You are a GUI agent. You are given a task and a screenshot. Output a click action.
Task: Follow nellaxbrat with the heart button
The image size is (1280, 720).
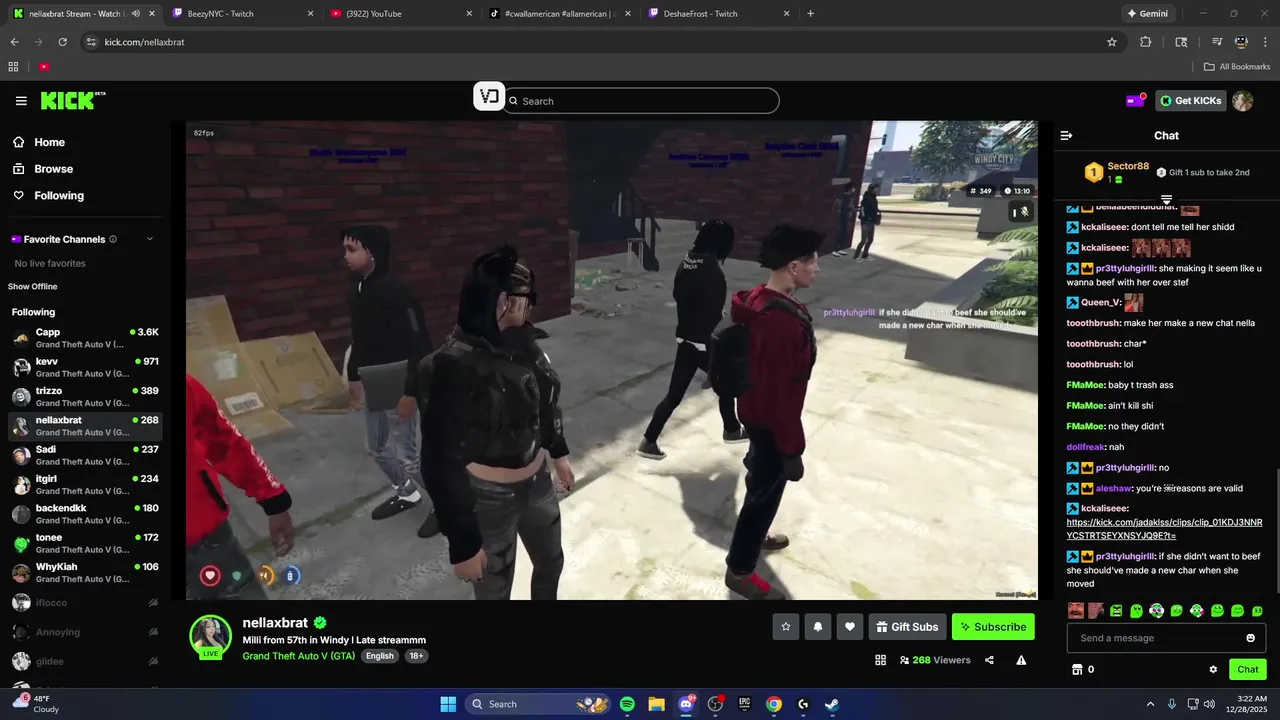pos(850,627)
